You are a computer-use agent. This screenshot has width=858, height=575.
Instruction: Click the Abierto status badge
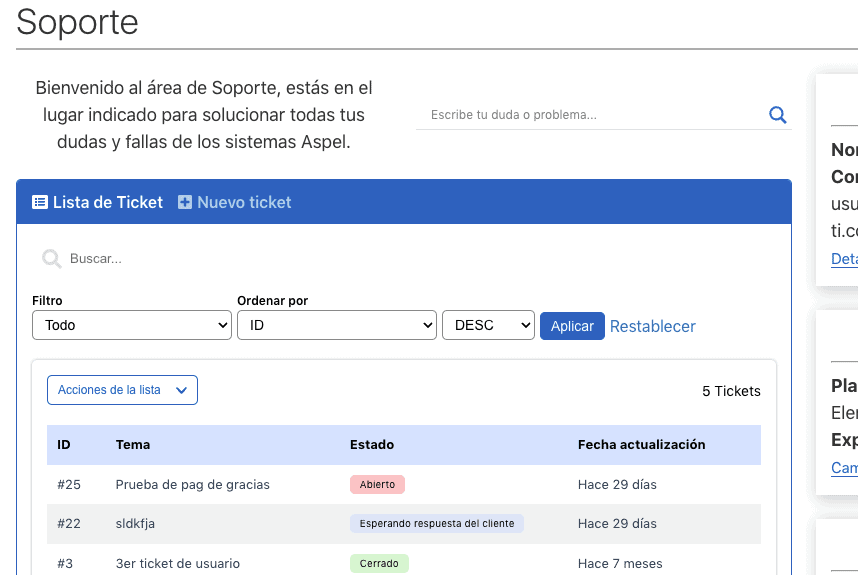tap(378, 485)
